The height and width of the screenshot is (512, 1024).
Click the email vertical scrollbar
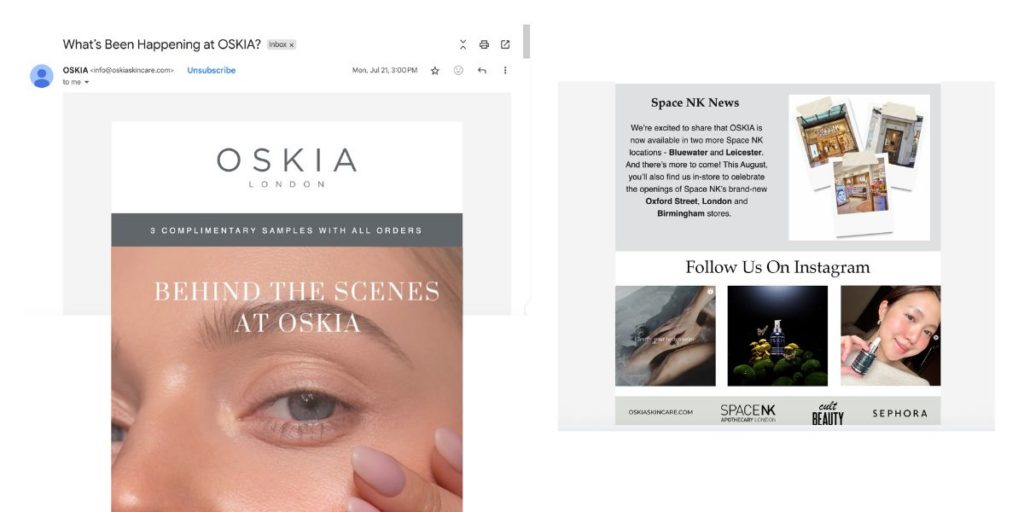526,42
